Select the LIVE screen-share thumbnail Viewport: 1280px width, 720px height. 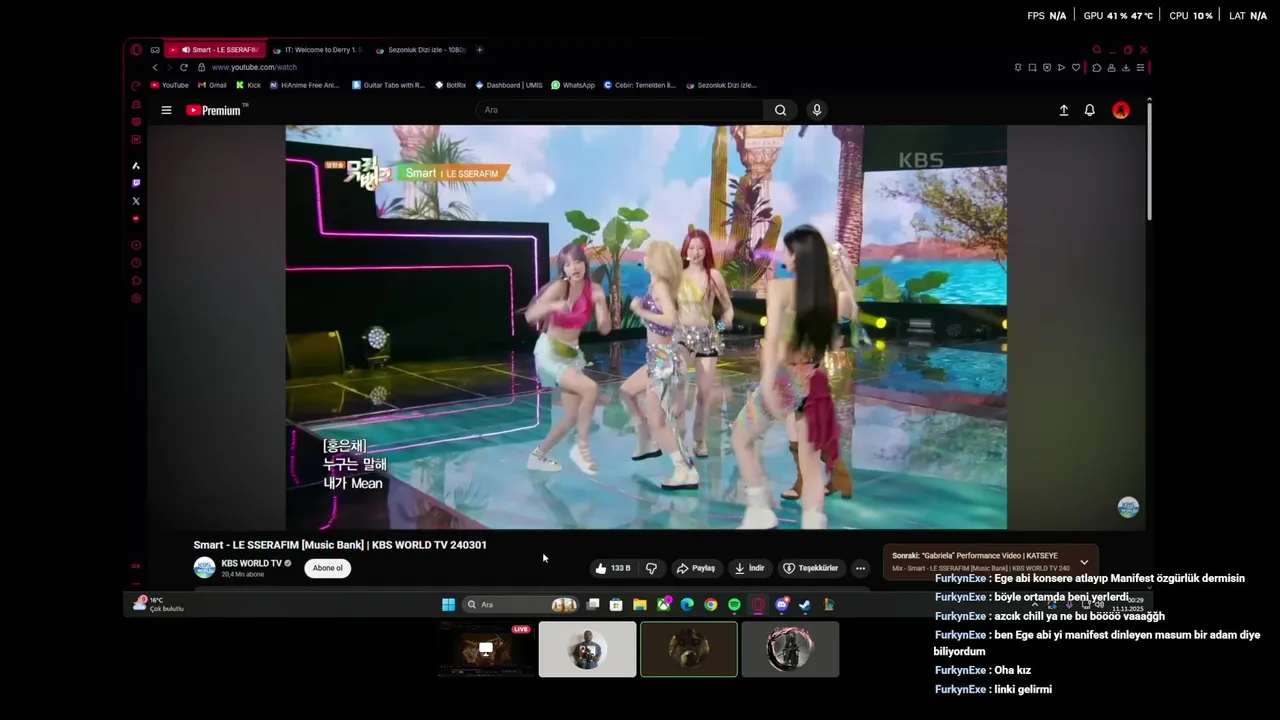click(x=486, y=649)
